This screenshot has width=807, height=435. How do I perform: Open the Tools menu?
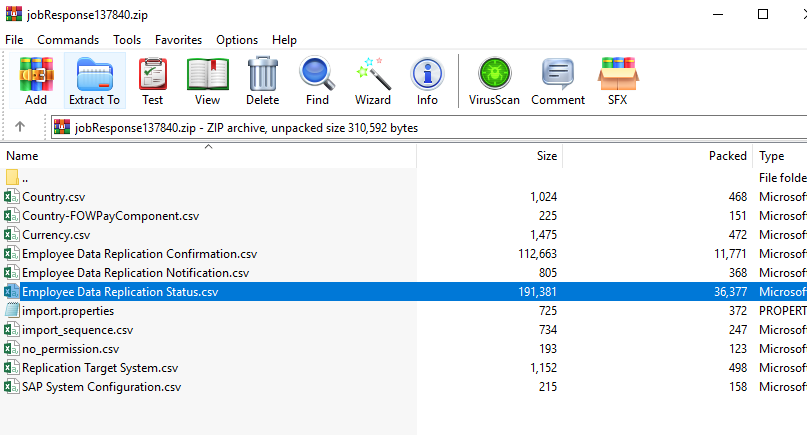click(127, 40)
